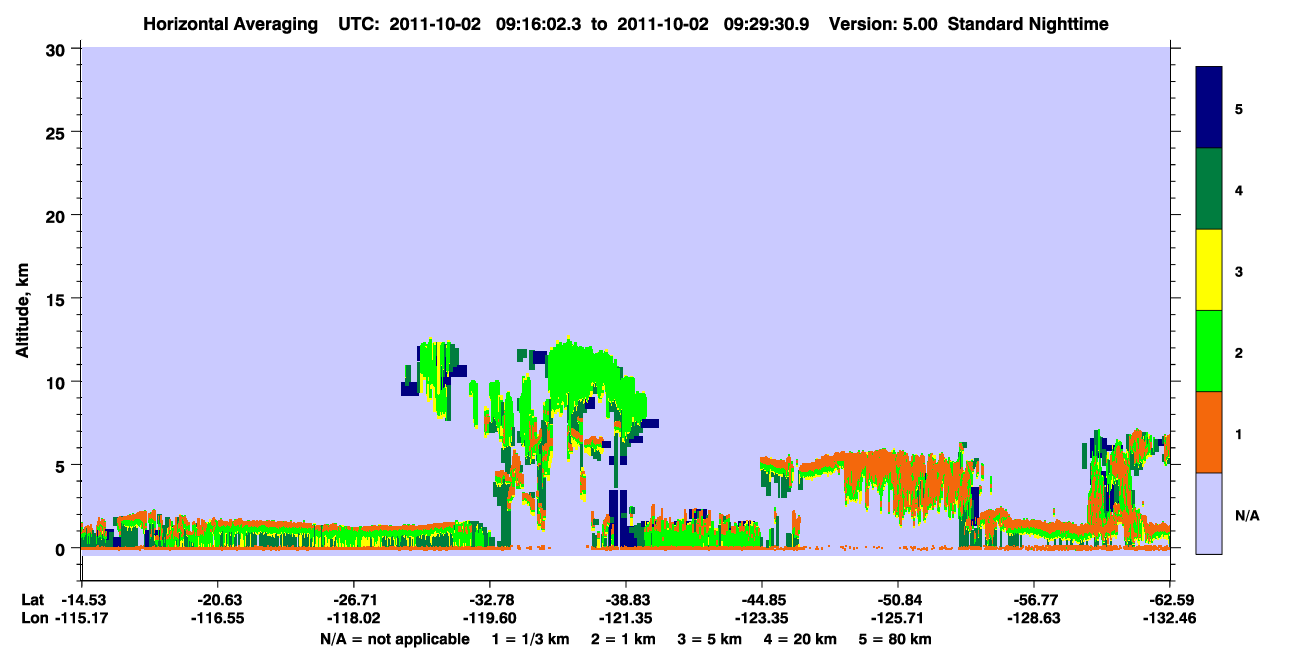The image size is (1300, 667).
Task: Click the y-axis tick label 10
Action: [x=58, y=382]
